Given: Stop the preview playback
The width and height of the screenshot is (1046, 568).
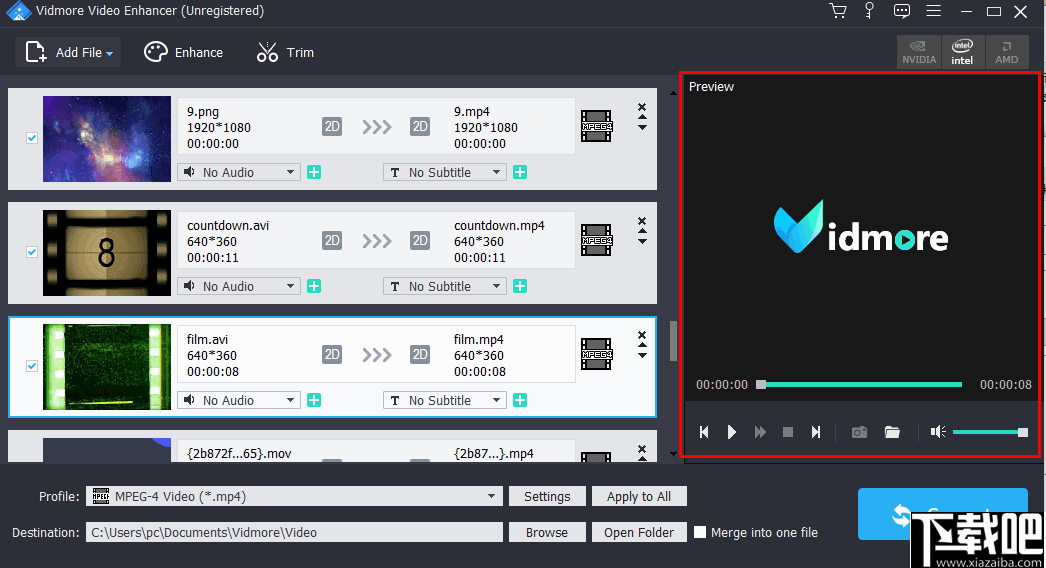Looking at the screenshot, I should [x=788, y=433].
